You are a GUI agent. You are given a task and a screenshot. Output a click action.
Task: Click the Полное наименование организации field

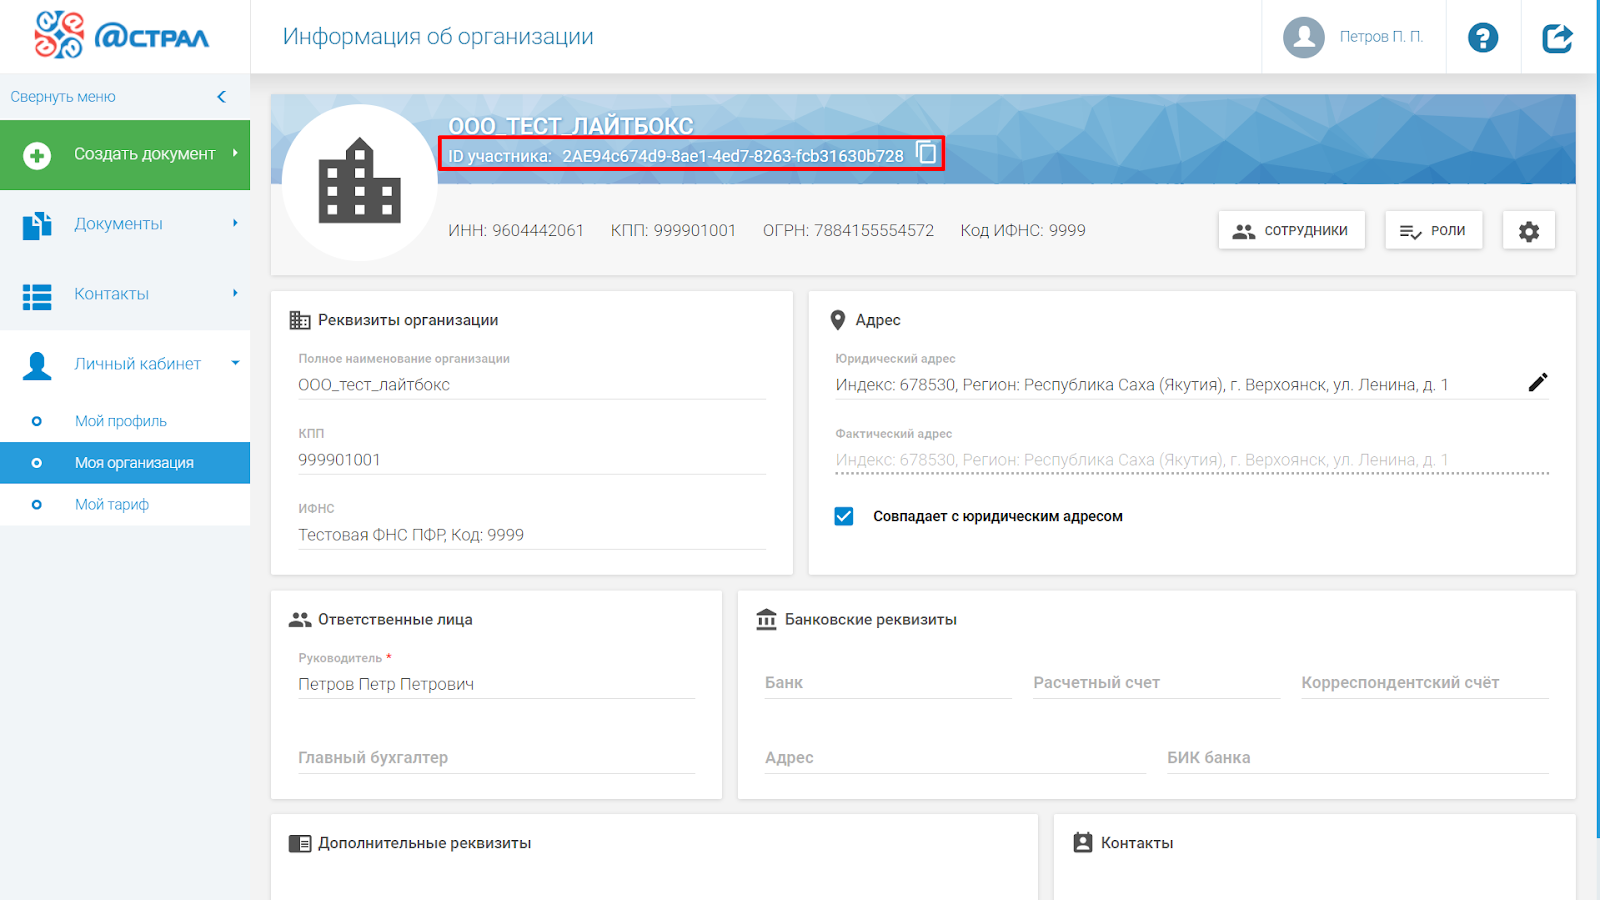pos(532,385)
